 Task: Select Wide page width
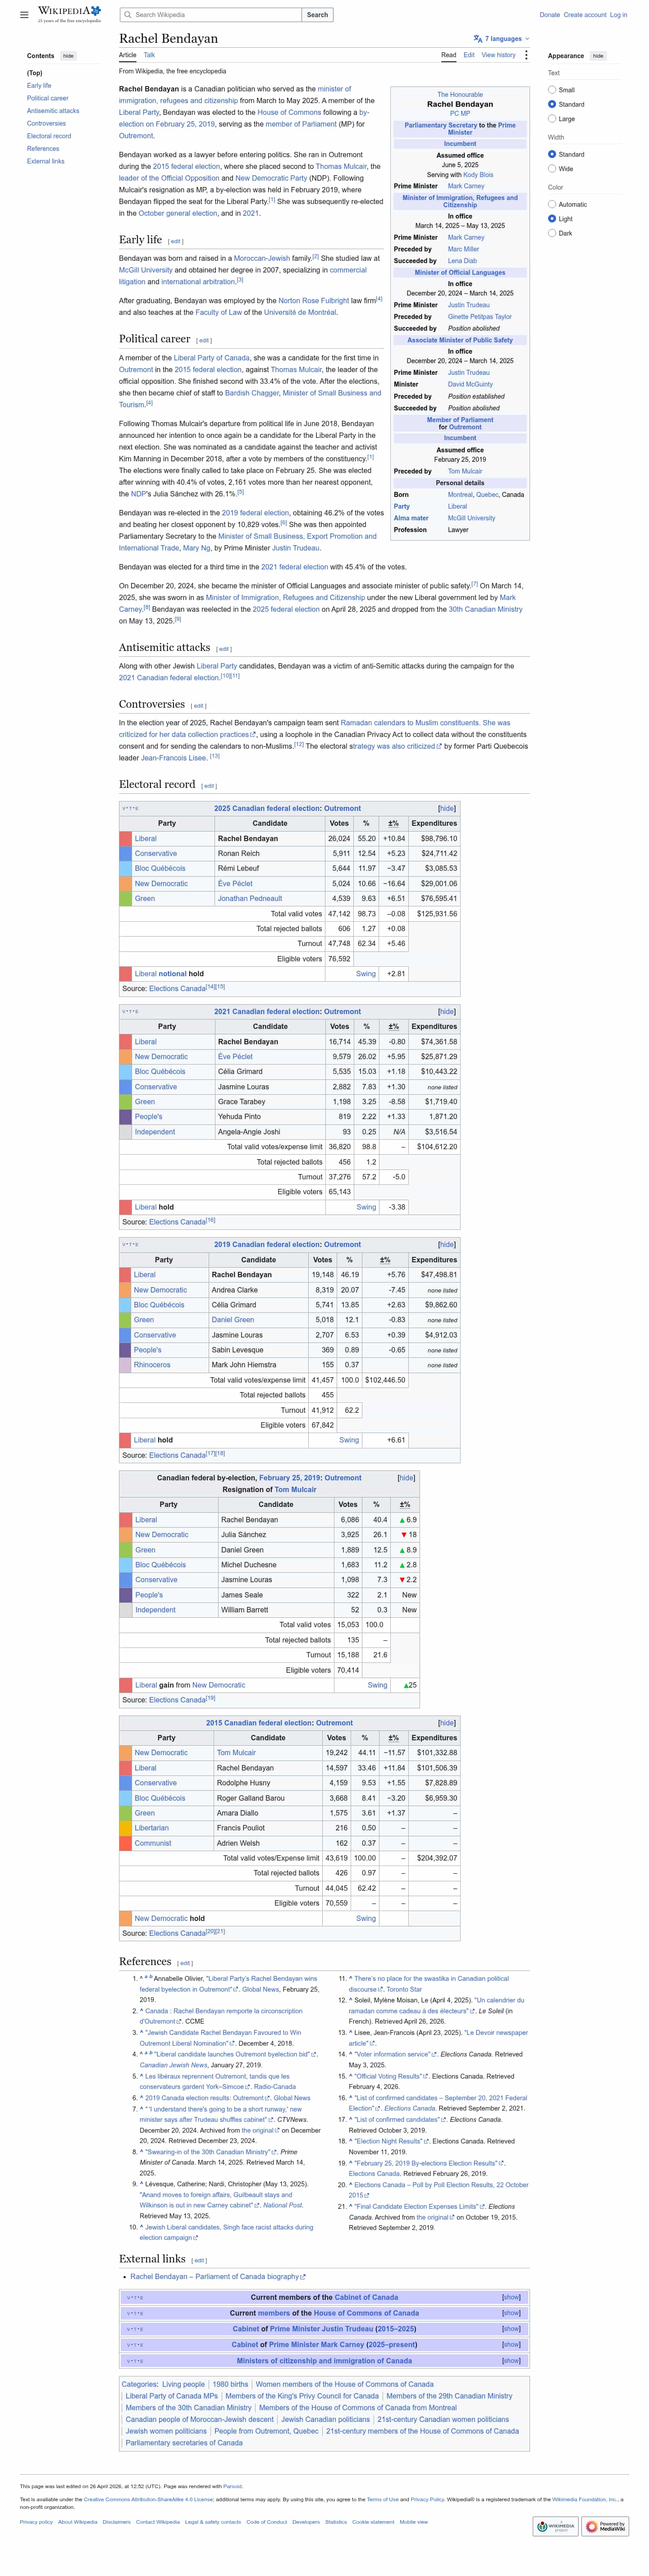(552, 168)
